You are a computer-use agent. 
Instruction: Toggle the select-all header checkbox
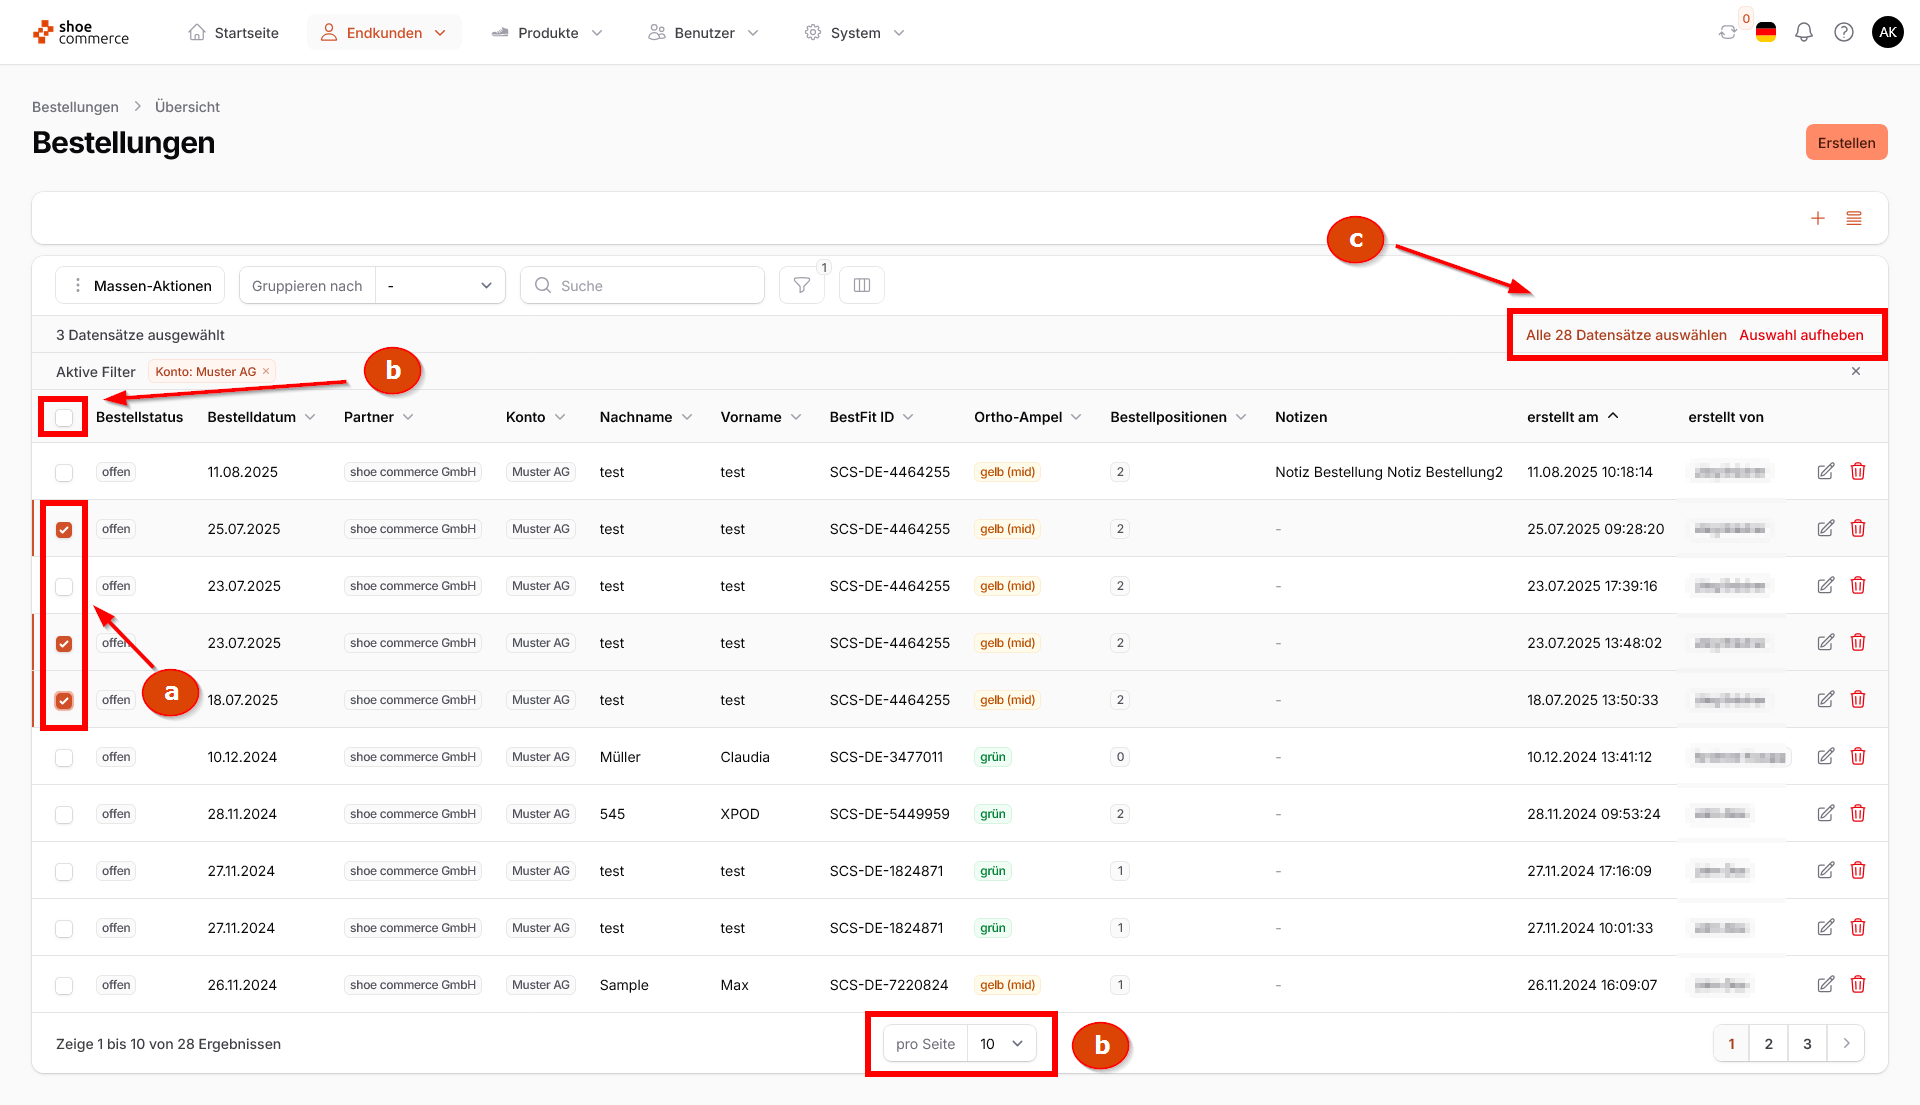[64, 418]
